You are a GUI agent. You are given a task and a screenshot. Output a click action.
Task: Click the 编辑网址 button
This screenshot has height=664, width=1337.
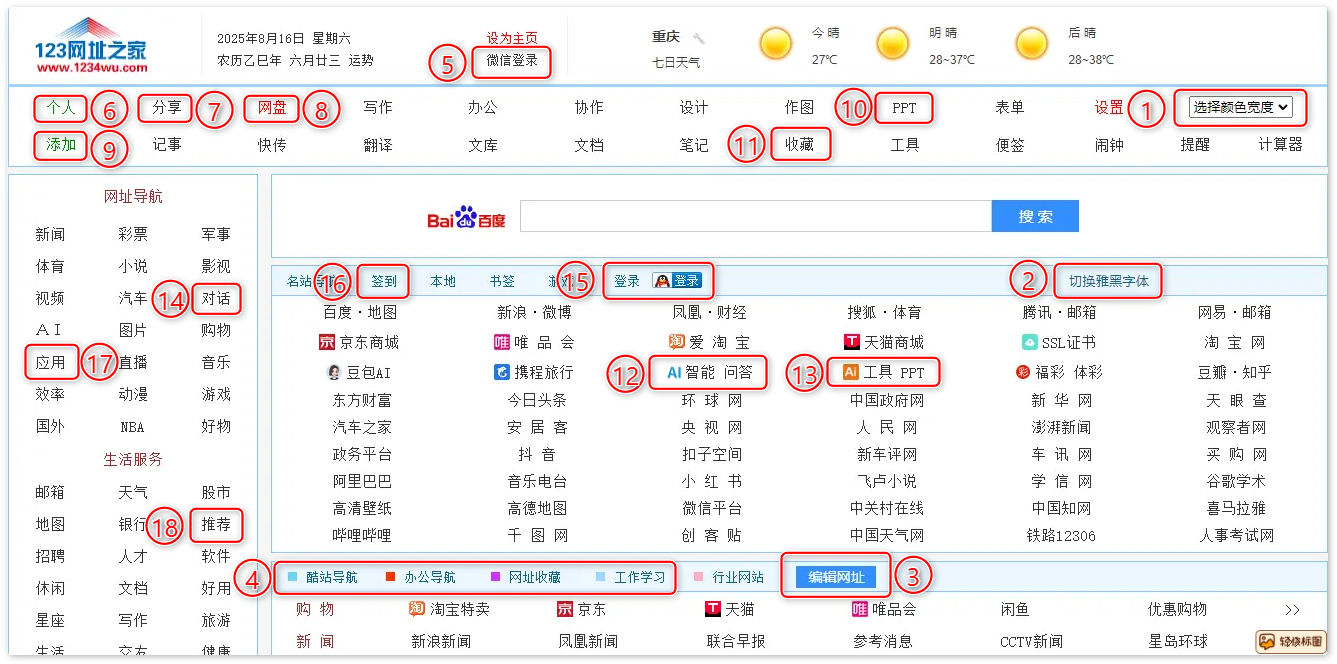pyautogui.click(x=836, y=577)
